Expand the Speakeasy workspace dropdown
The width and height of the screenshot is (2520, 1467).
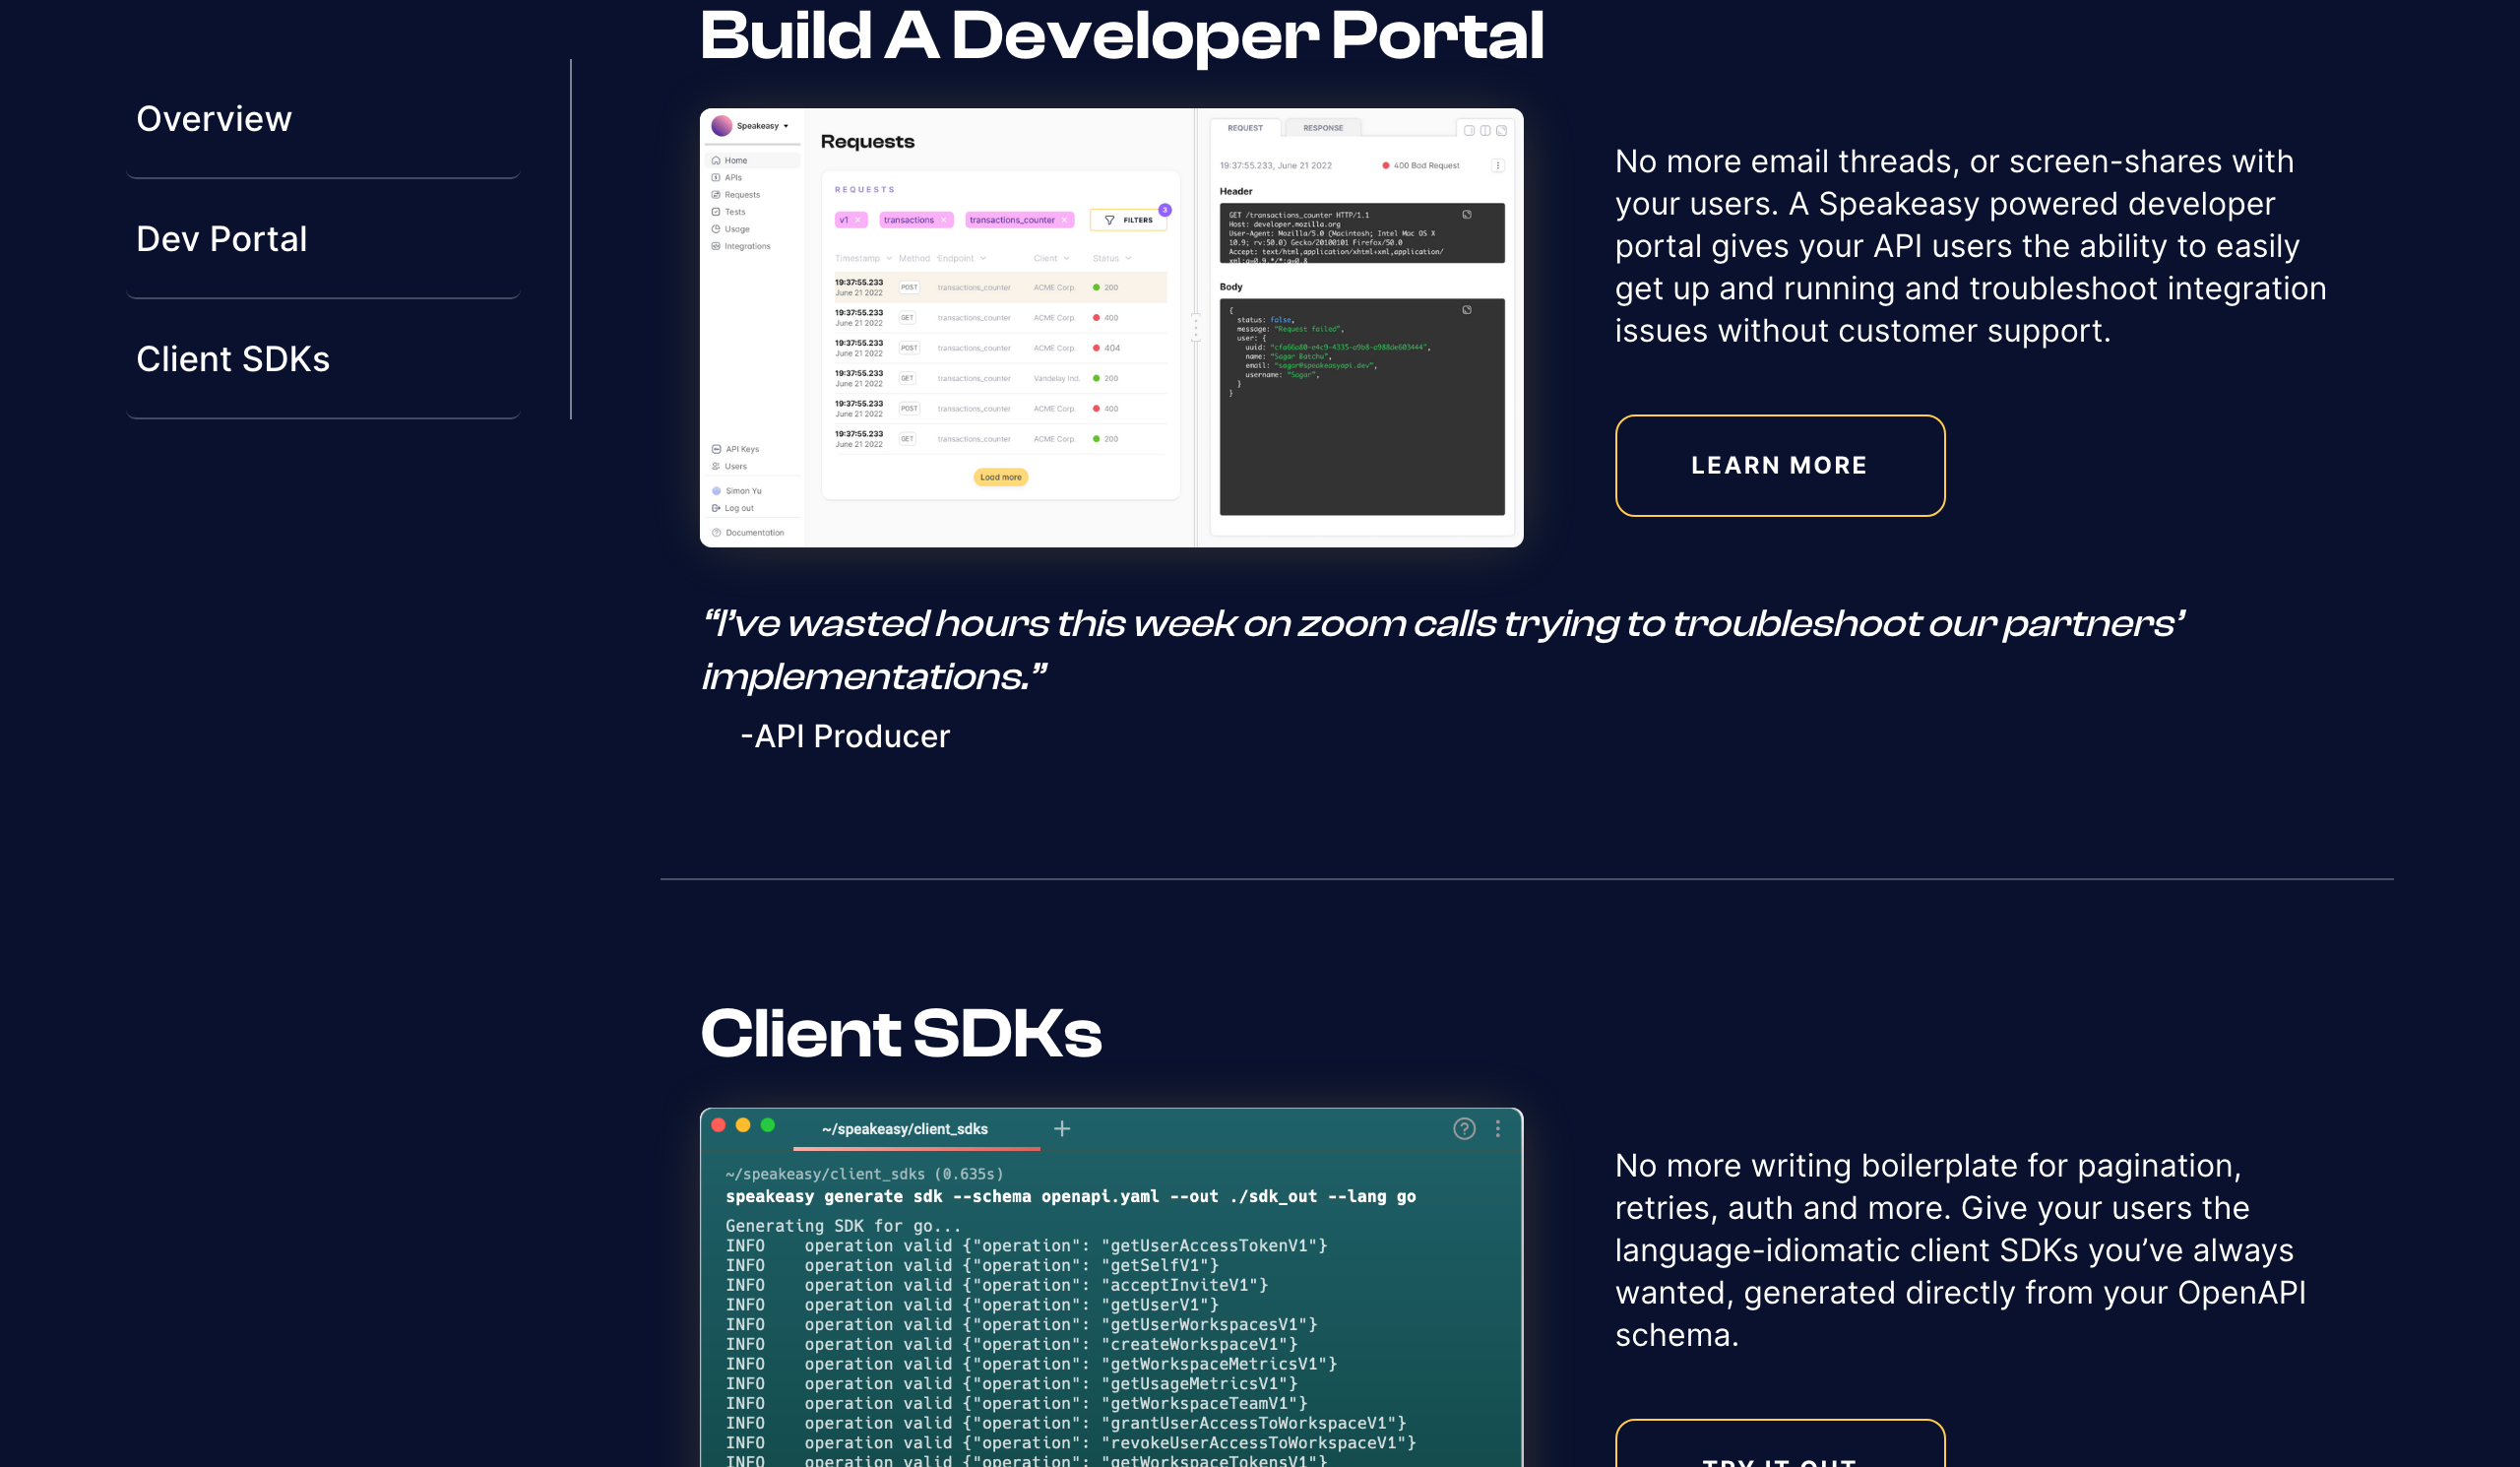pos(786,127)
